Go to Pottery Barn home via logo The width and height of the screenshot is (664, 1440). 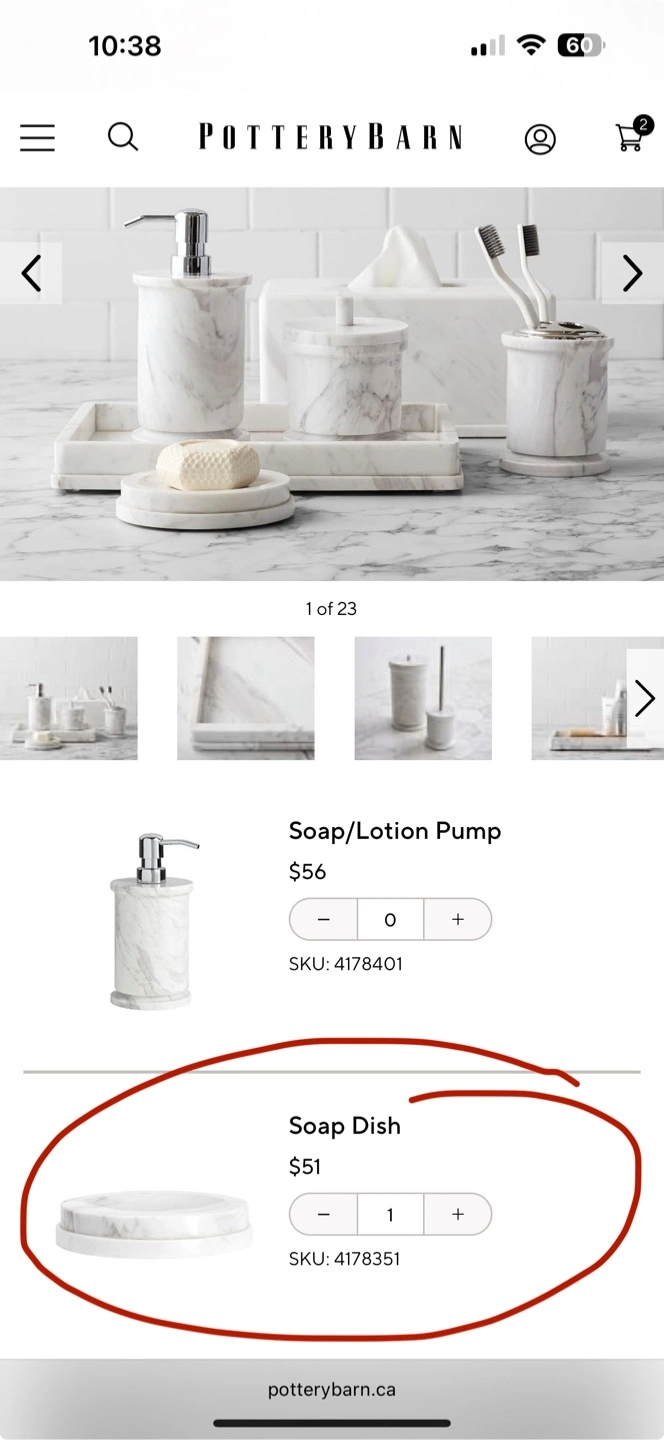tap(331, 137)
